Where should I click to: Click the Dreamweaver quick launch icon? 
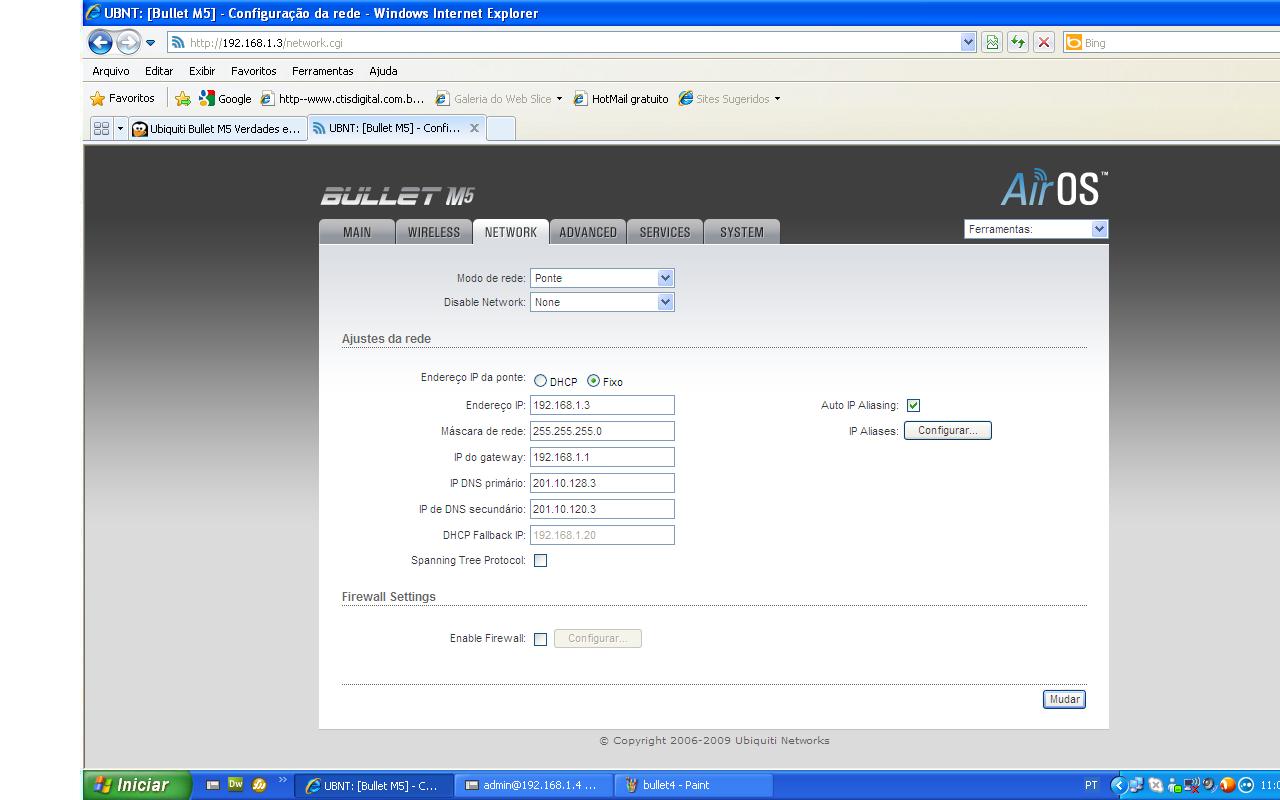(x=236, y=785)
